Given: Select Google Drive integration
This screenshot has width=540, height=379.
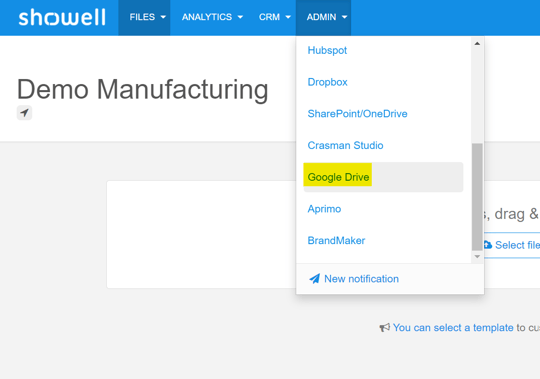Looking at the screenshot, I should [383, 177].
